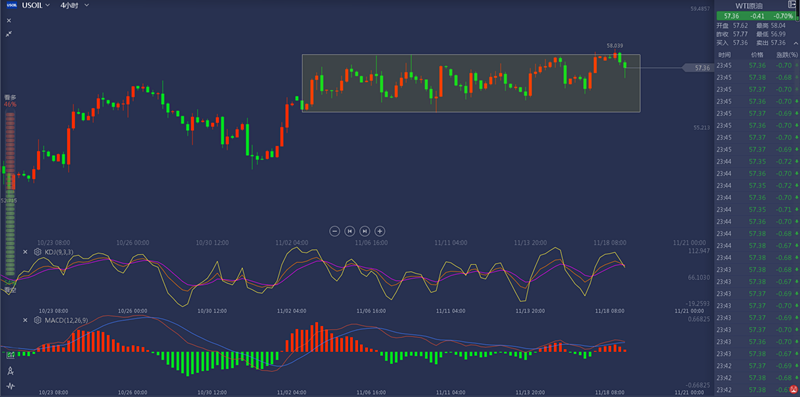The width and height of the screenshot is (800, 397).
Task: Zoom in the chart with the plus button
Action: point(380,231)
